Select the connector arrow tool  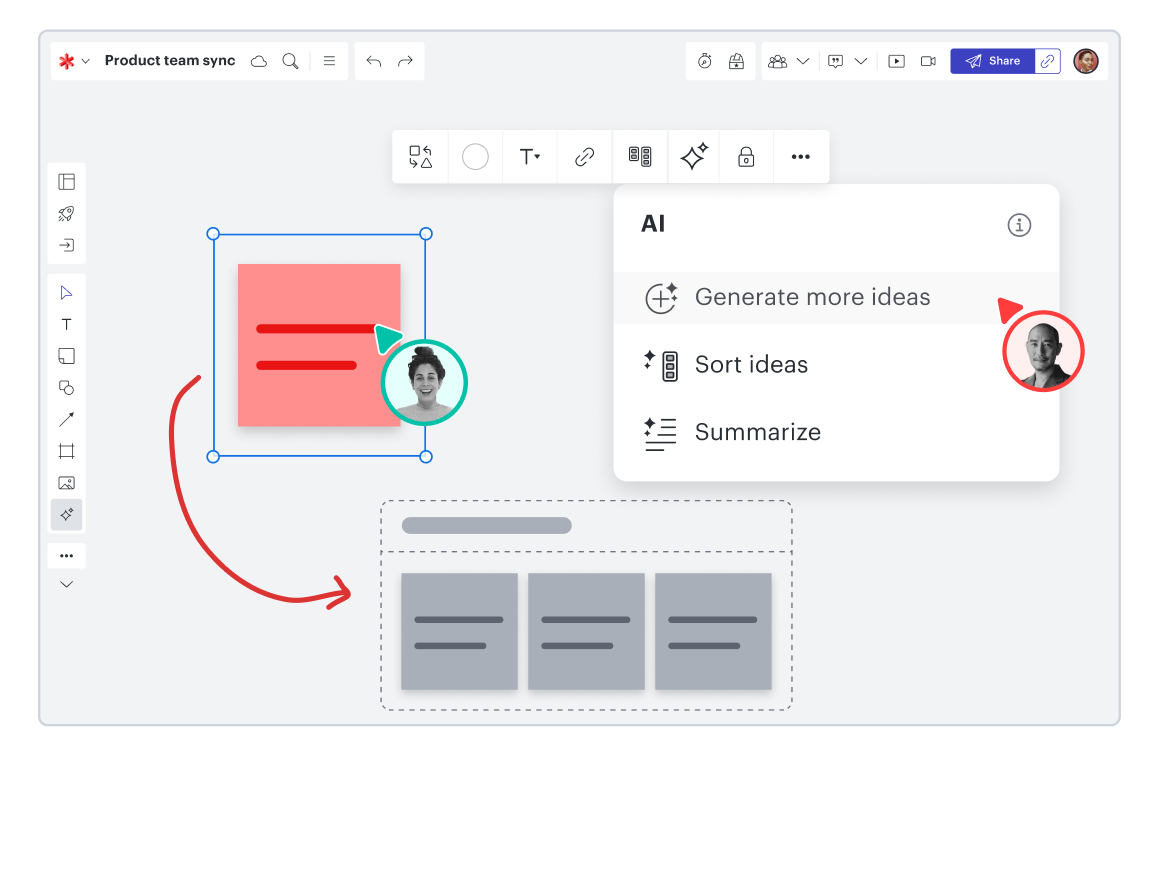[x=66, y=419]
